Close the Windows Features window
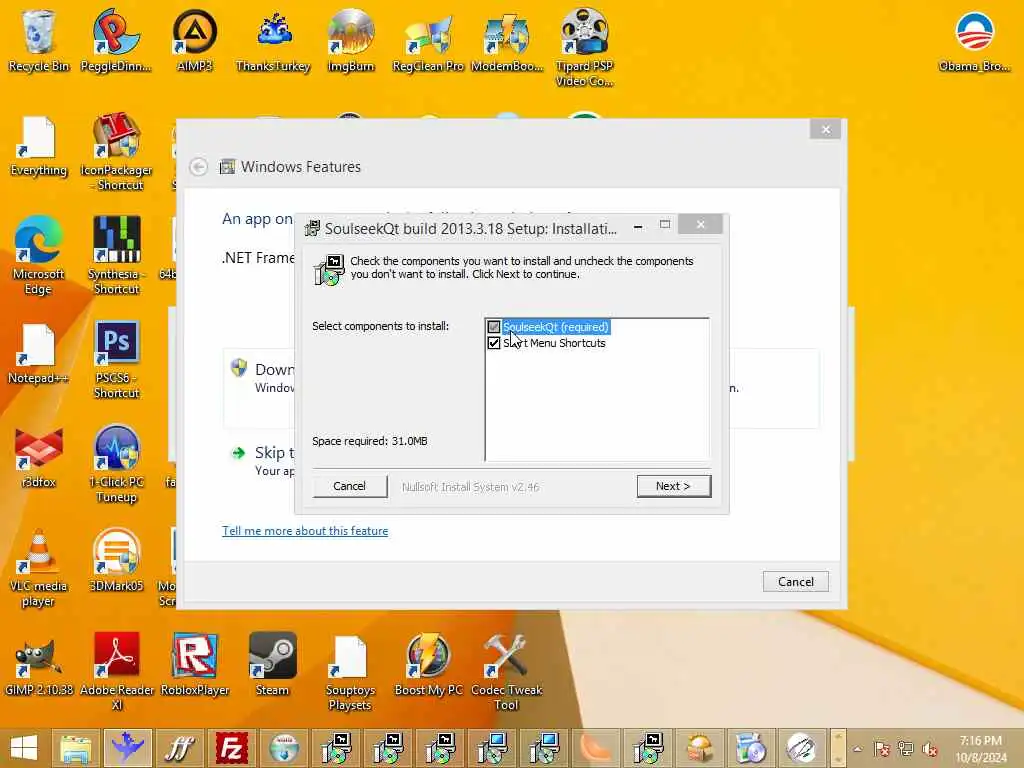Screen dimensions: 1024x768 click(825, 129)
